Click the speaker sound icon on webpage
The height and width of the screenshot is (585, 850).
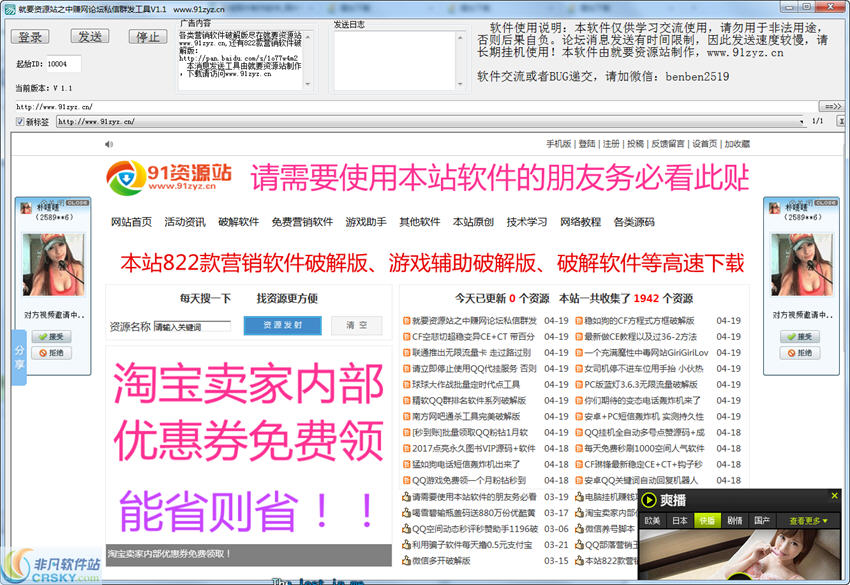coord(108,144)
